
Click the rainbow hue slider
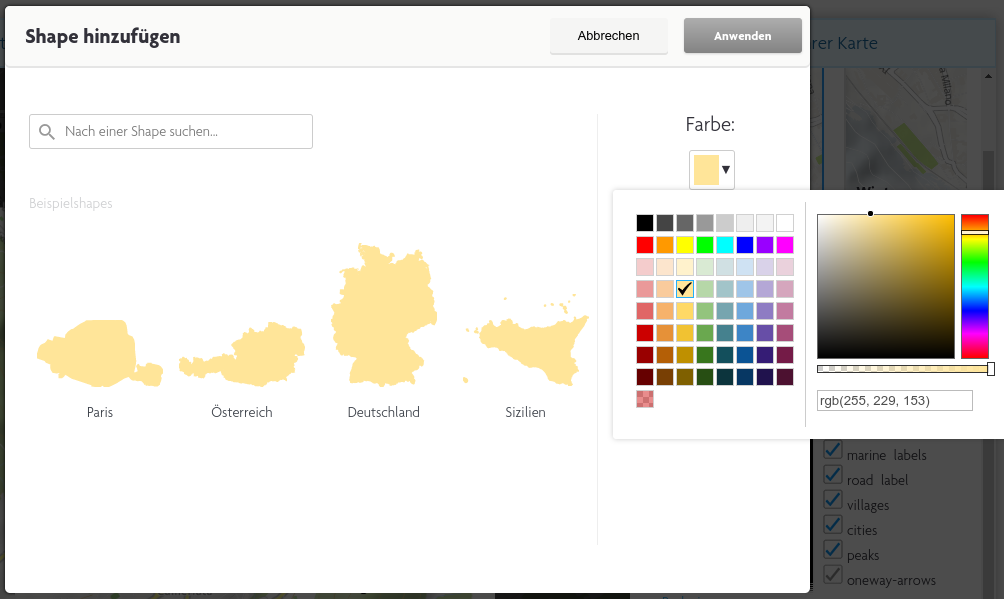coord(974,286)
